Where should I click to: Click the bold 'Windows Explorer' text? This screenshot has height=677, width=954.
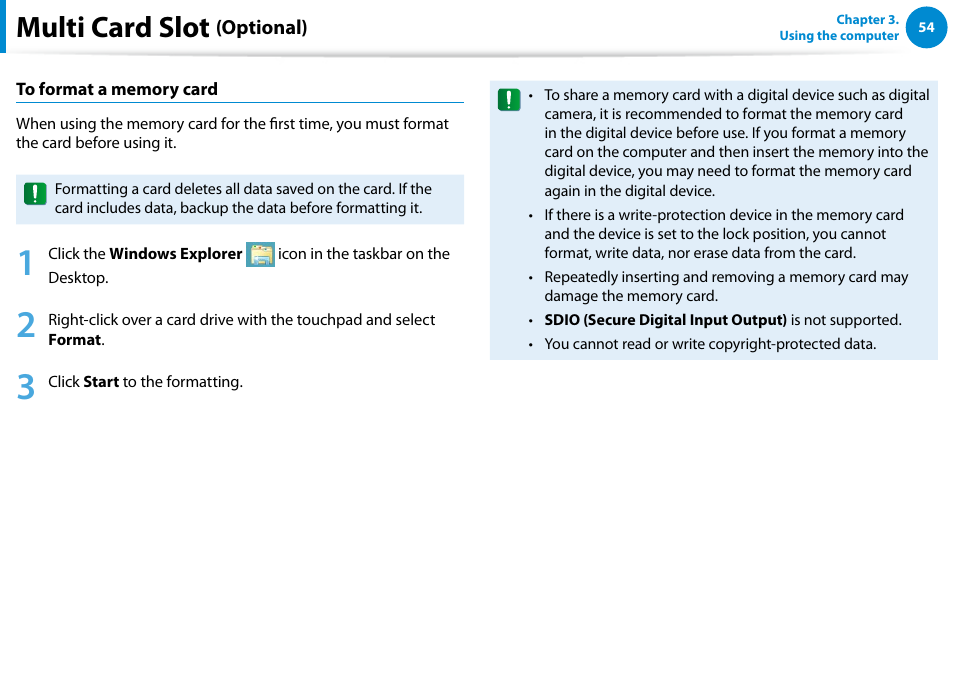point(176,254)
